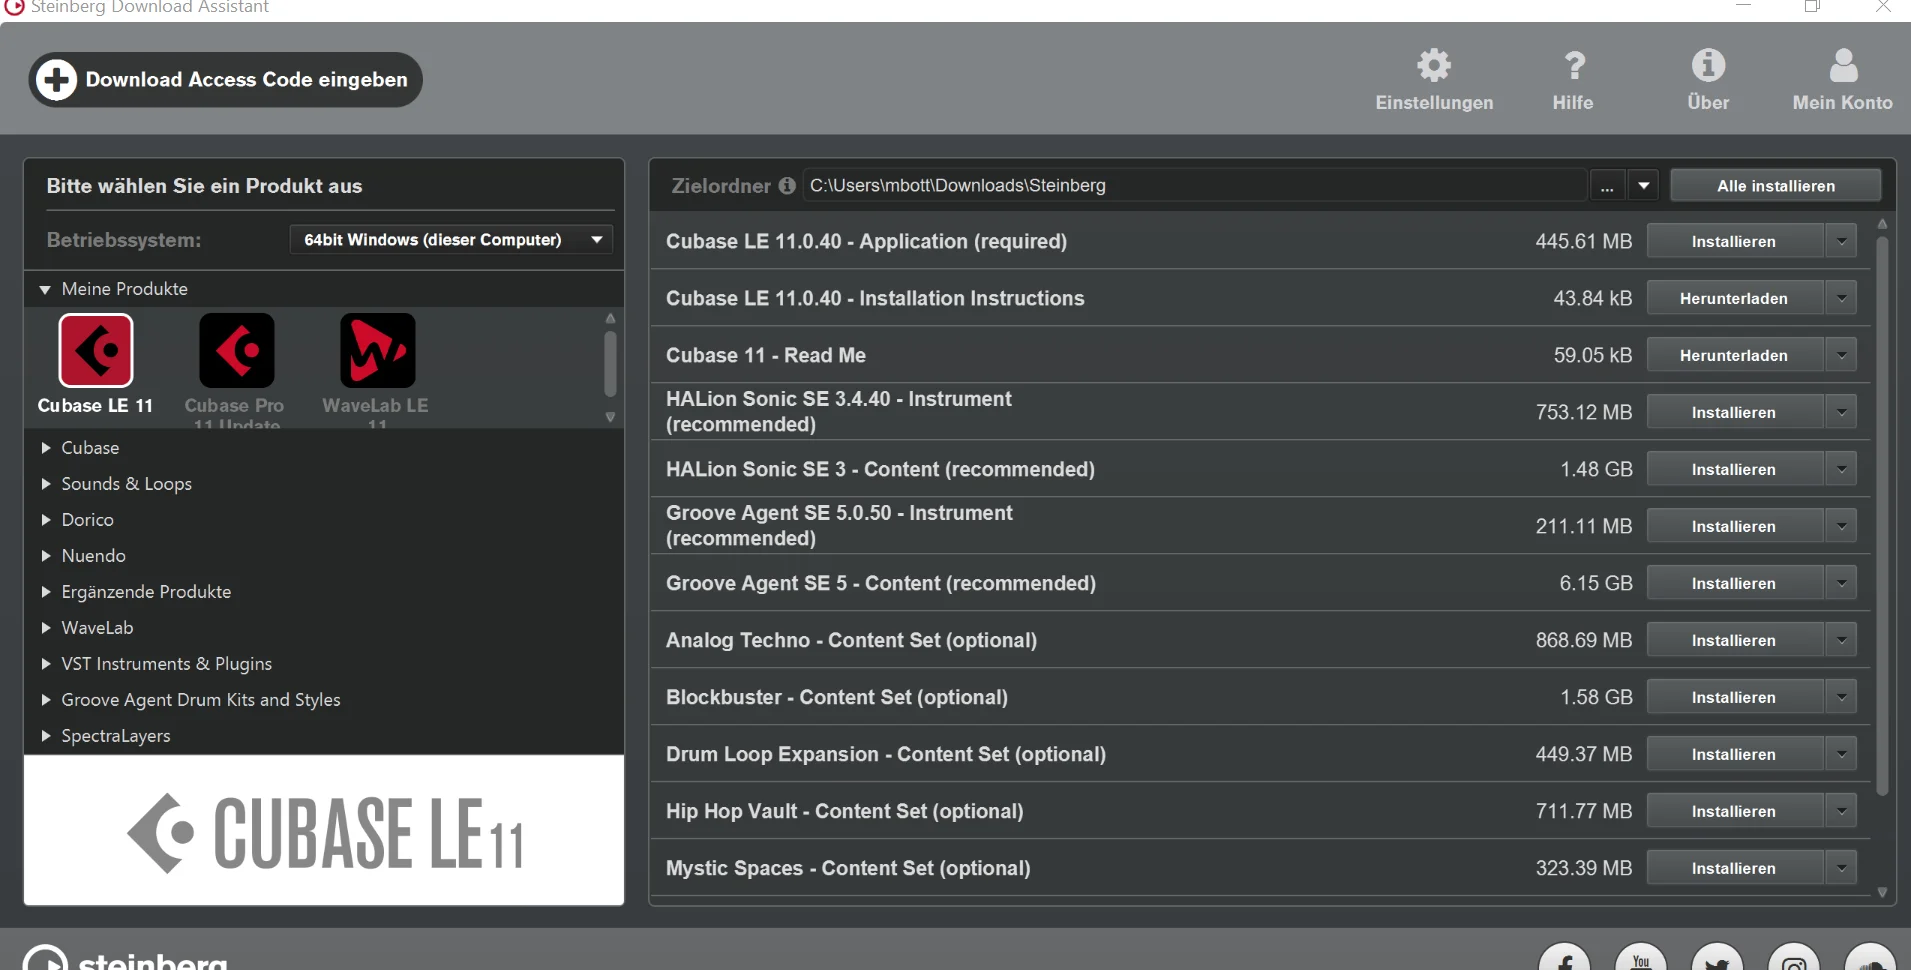The height and width of the screenshot is (970, 1911).
Task: Click the products list scroll down arrow
Action: click(610, 417)
